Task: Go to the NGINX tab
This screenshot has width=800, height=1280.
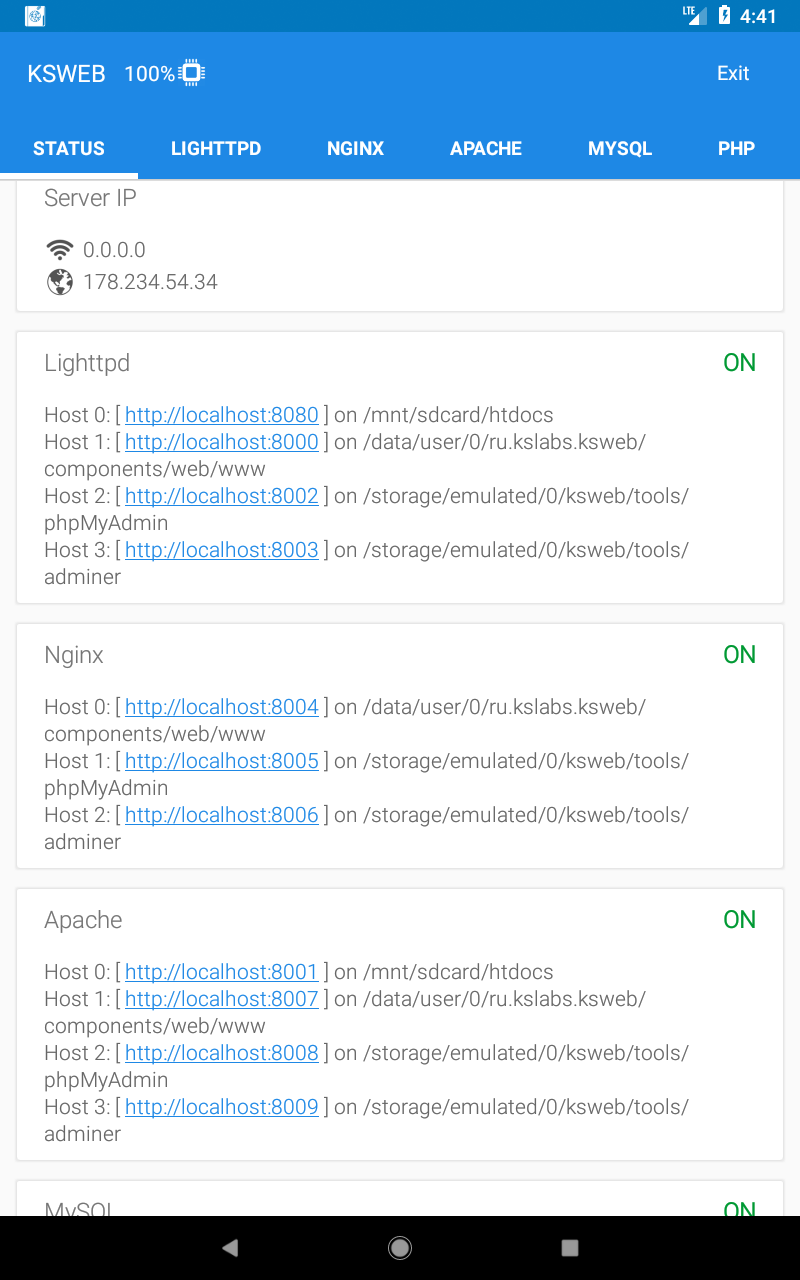Action: pos(355,149)
